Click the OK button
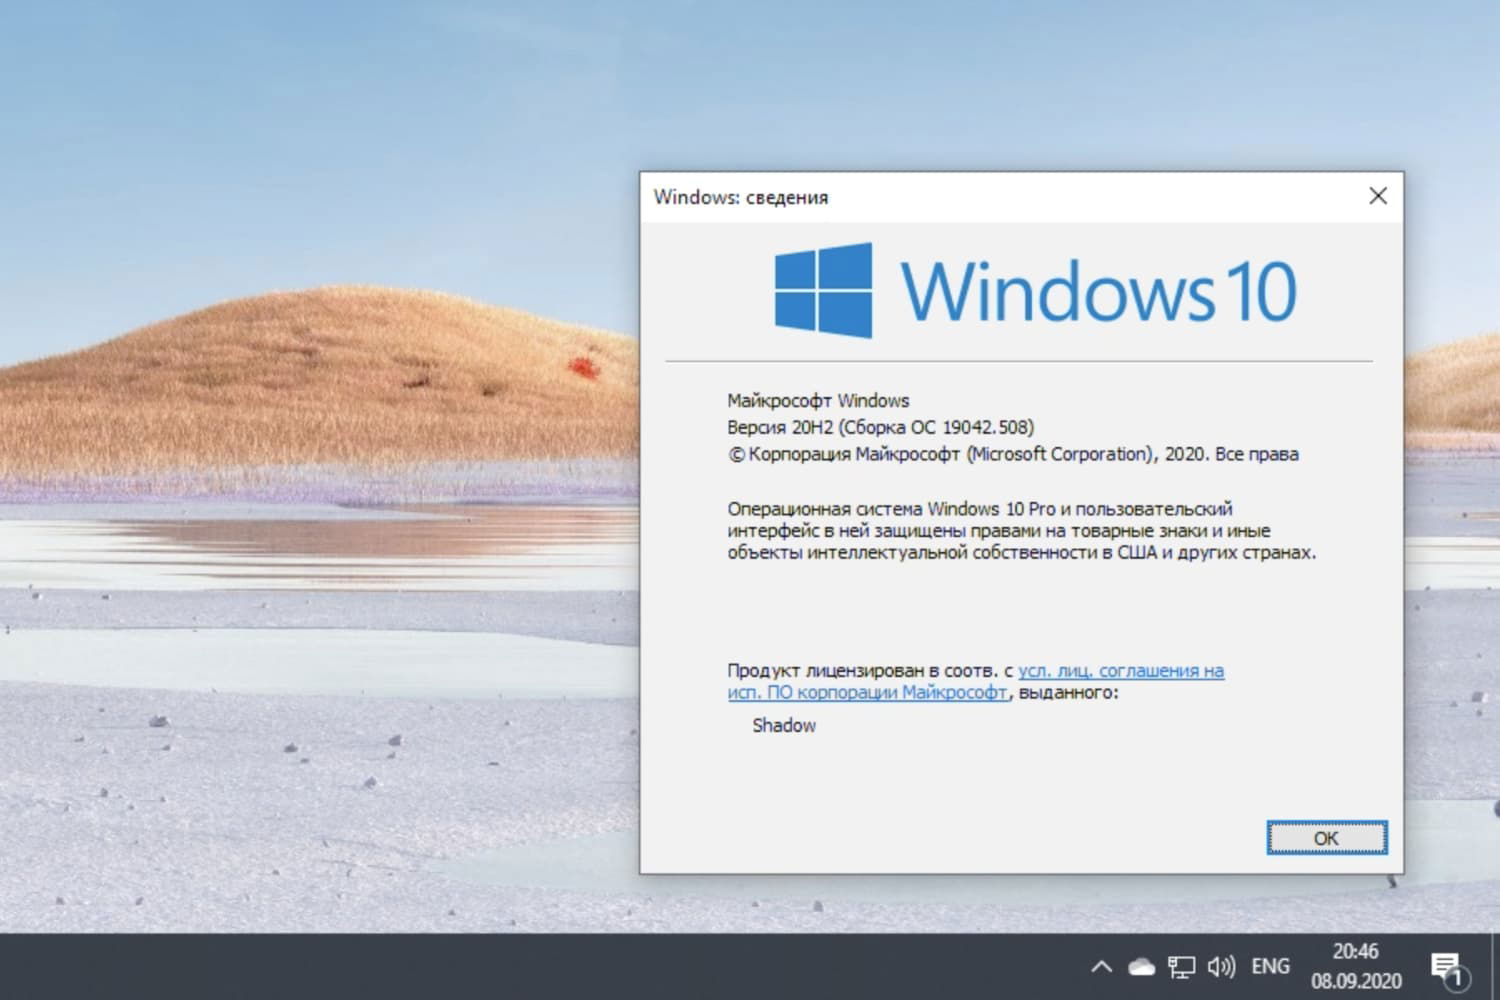 coord(1326,838)
